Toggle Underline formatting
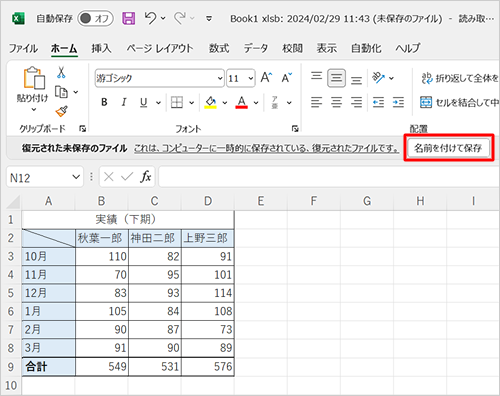 (144, 102)
